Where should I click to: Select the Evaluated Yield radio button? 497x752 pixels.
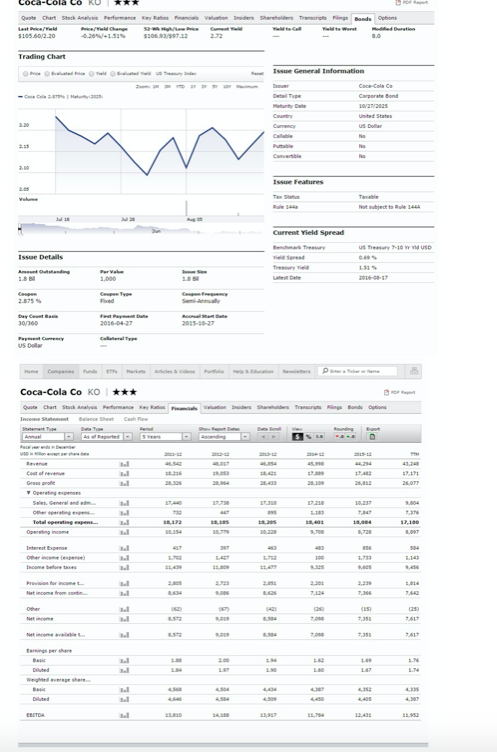113,74
